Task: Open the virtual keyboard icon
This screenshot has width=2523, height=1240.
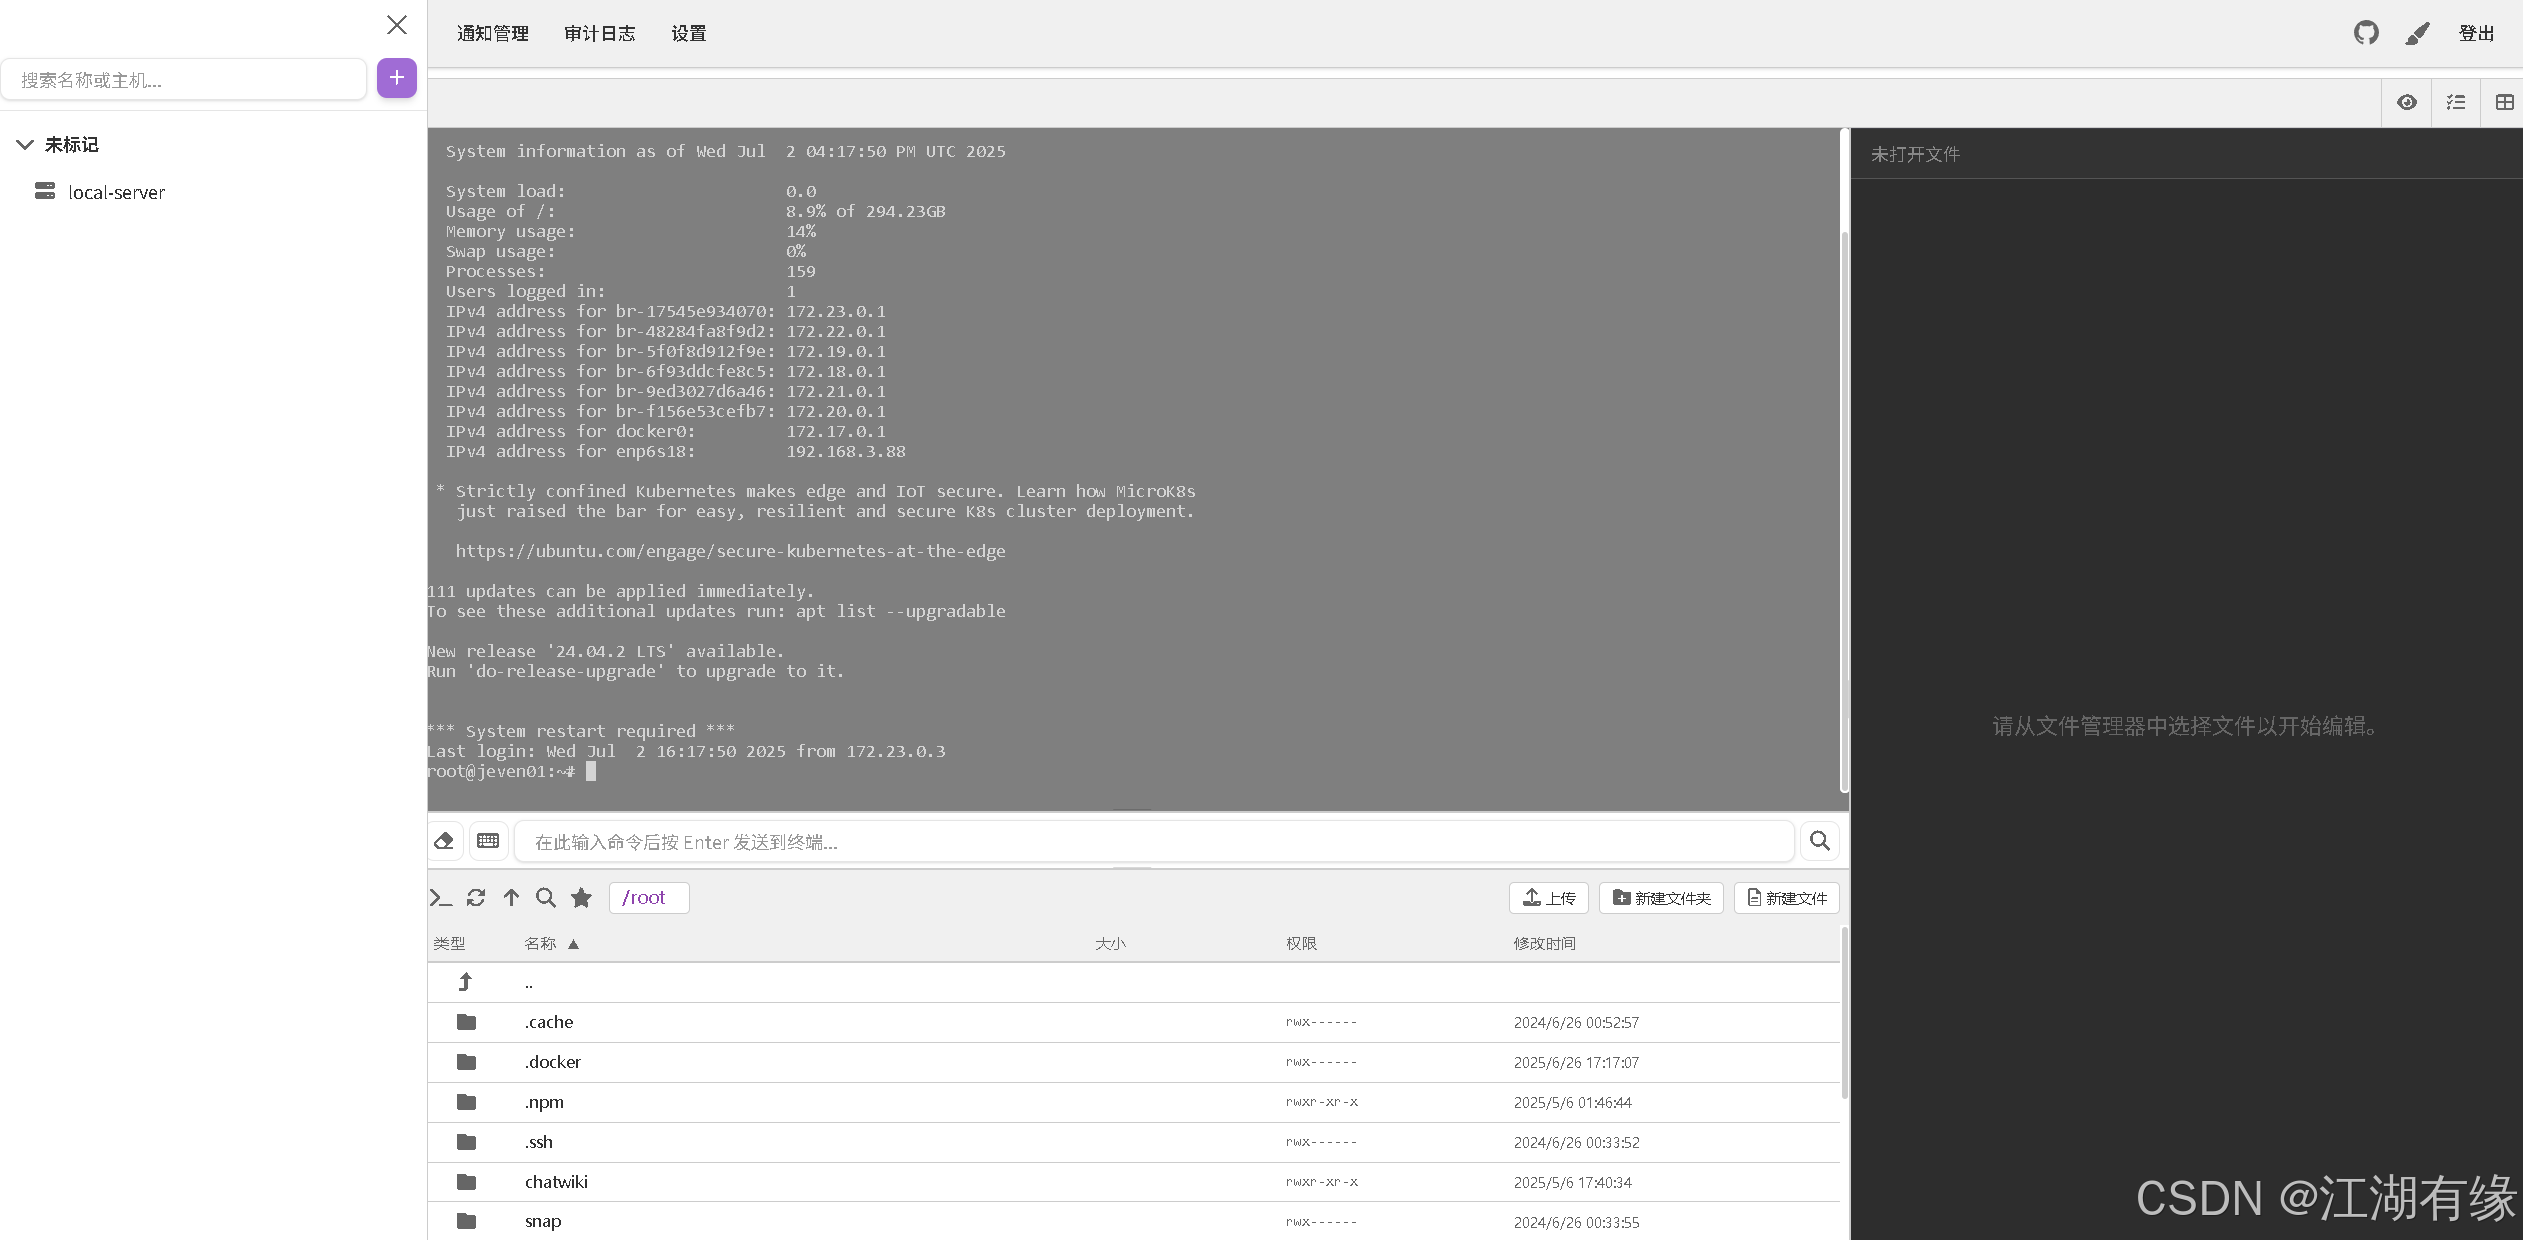Action: click(488, 841)
